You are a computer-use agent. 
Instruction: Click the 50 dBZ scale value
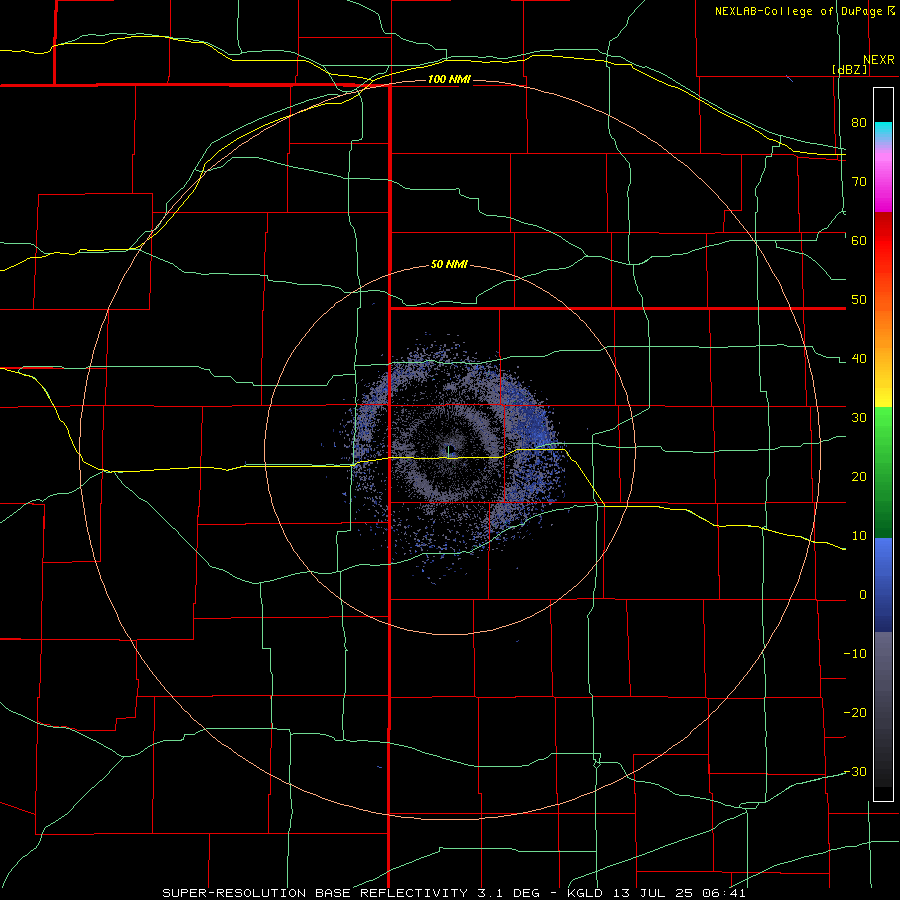(859, 300)
